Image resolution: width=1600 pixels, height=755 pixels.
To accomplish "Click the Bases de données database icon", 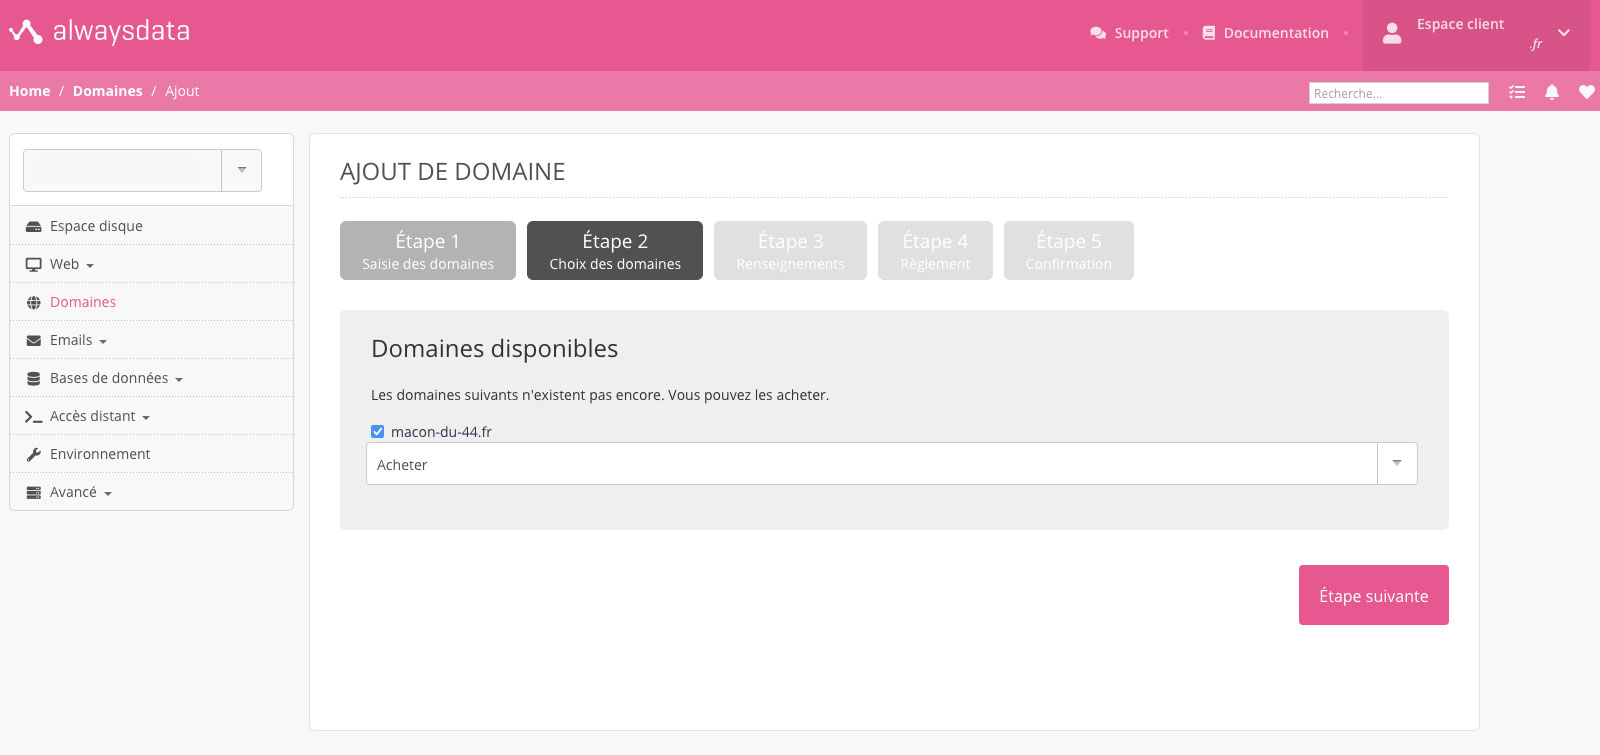I will tap(34, 379).
